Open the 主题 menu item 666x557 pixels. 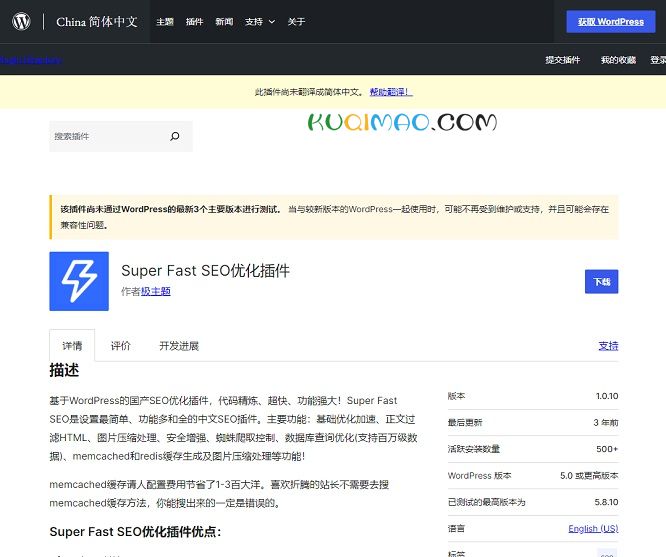click(x=165, y=22)
